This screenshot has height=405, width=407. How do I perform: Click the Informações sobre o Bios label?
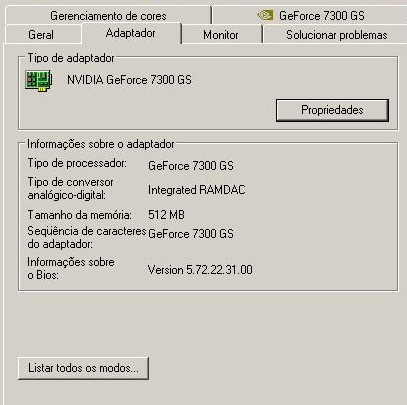[x=71, y=268]
